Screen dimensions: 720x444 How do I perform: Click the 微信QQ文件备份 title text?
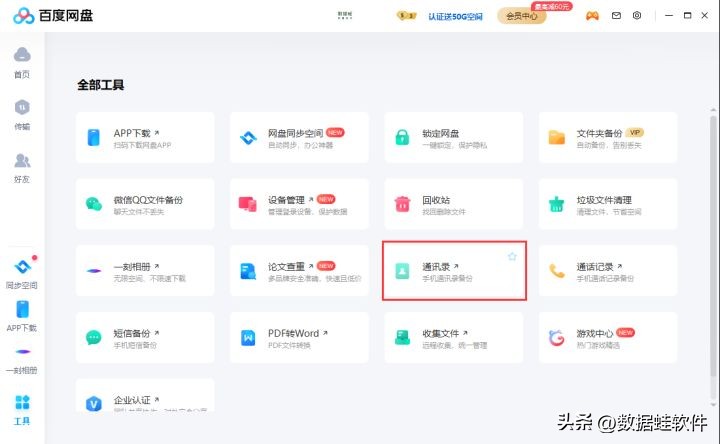[148, 200]
